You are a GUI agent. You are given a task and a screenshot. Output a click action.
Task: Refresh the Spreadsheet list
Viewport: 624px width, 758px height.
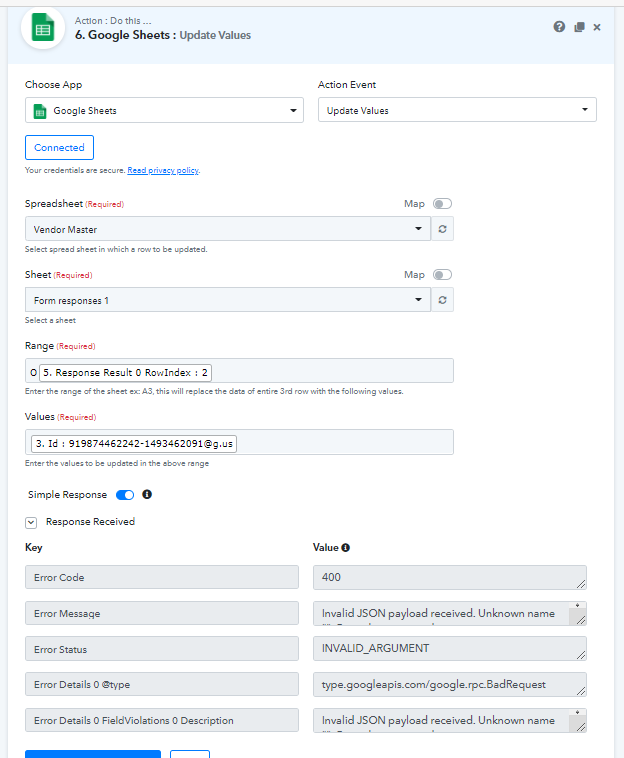(442, 229)
